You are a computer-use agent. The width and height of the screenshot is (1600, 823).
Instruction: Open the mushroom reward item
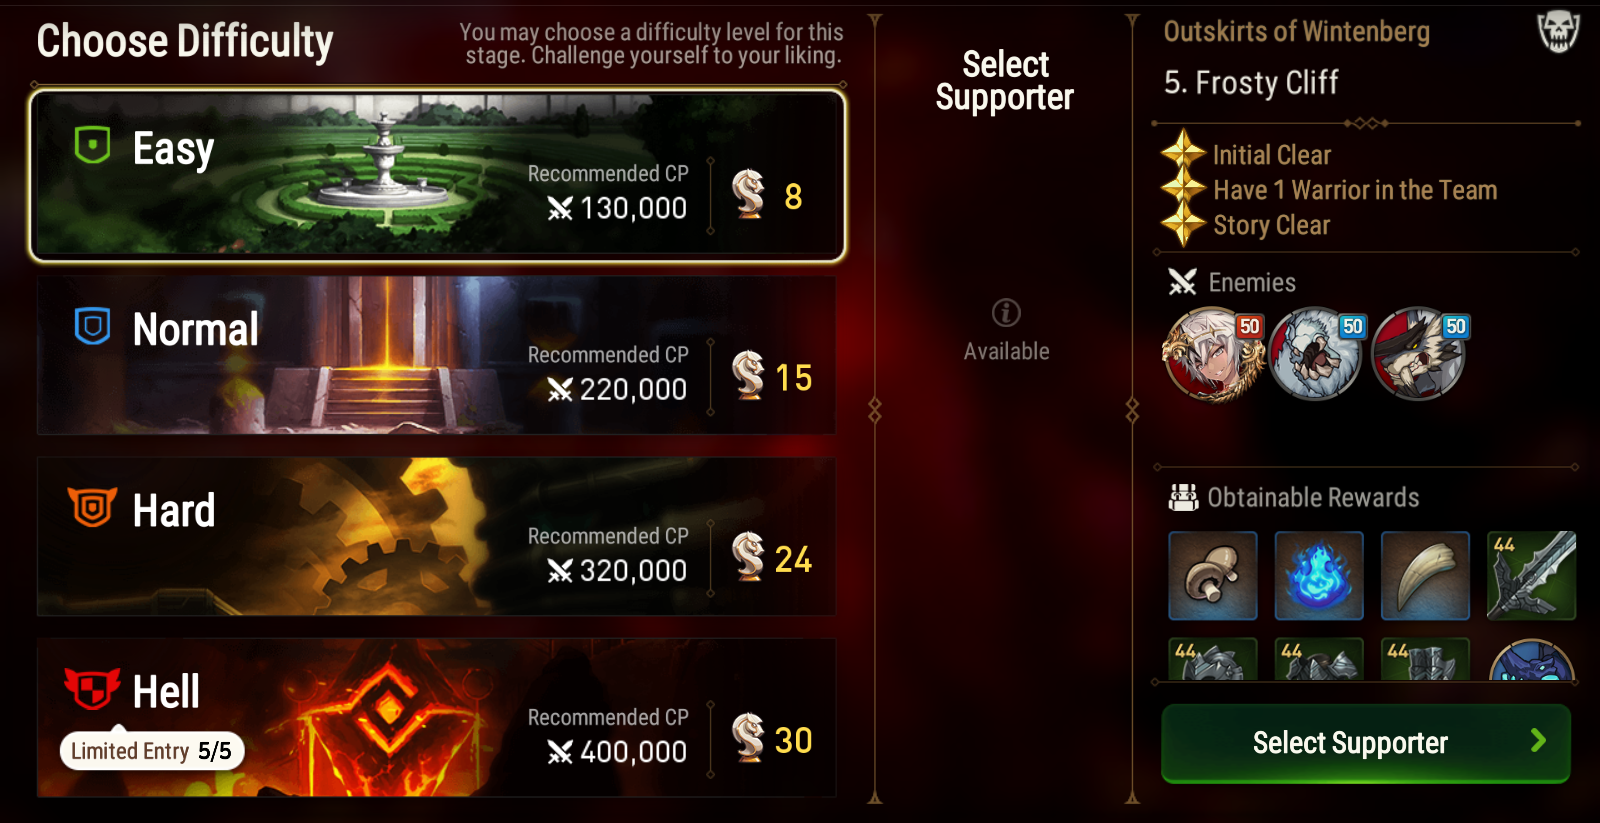tap(1213, 576)
